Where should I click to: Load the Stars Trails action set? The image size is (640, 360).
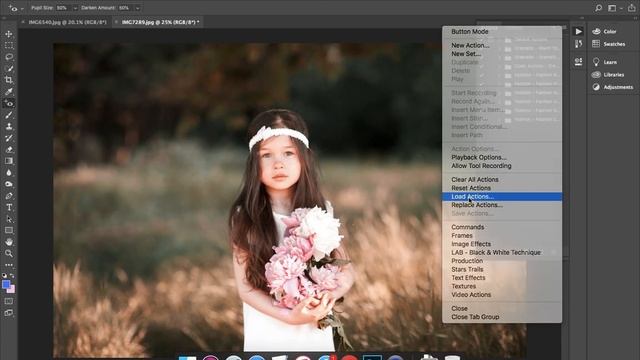coord(467,269)
